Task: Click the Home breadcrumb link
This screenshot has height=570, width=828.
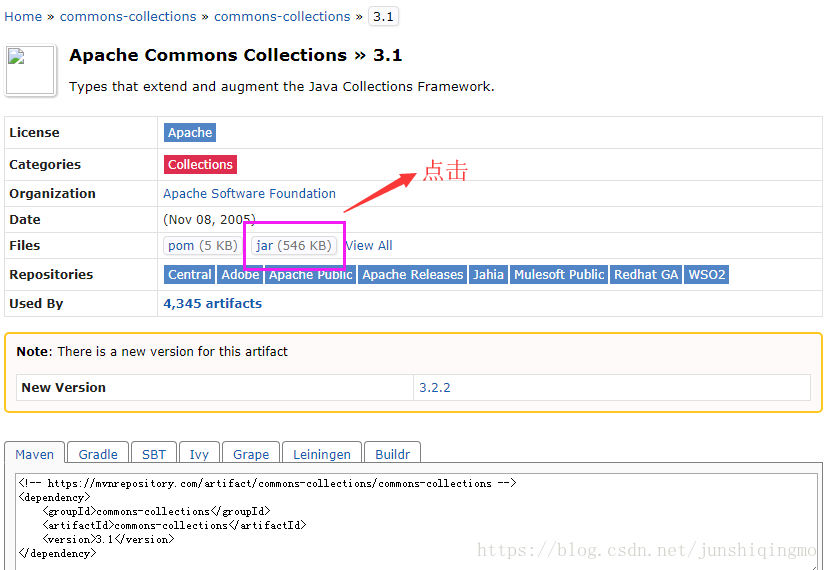Action: (23, 16)
